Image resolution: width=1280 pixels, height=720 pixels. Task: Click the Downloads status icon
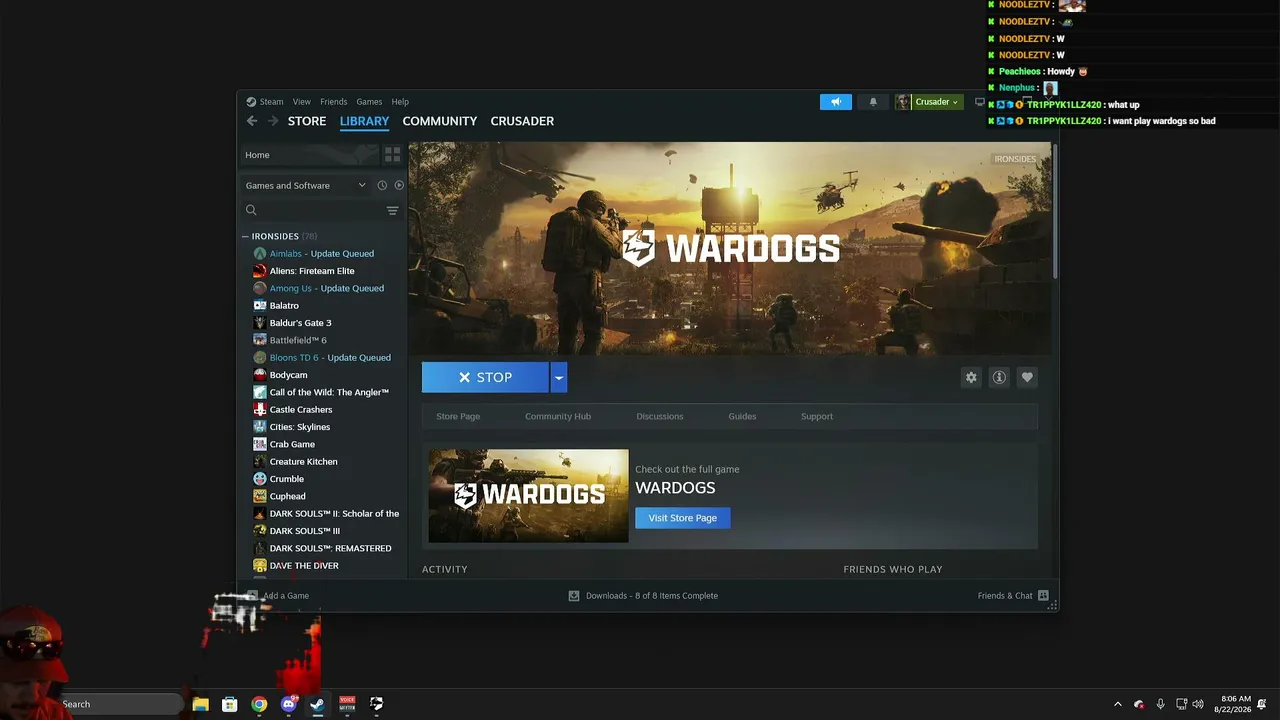tap(574, 595)
